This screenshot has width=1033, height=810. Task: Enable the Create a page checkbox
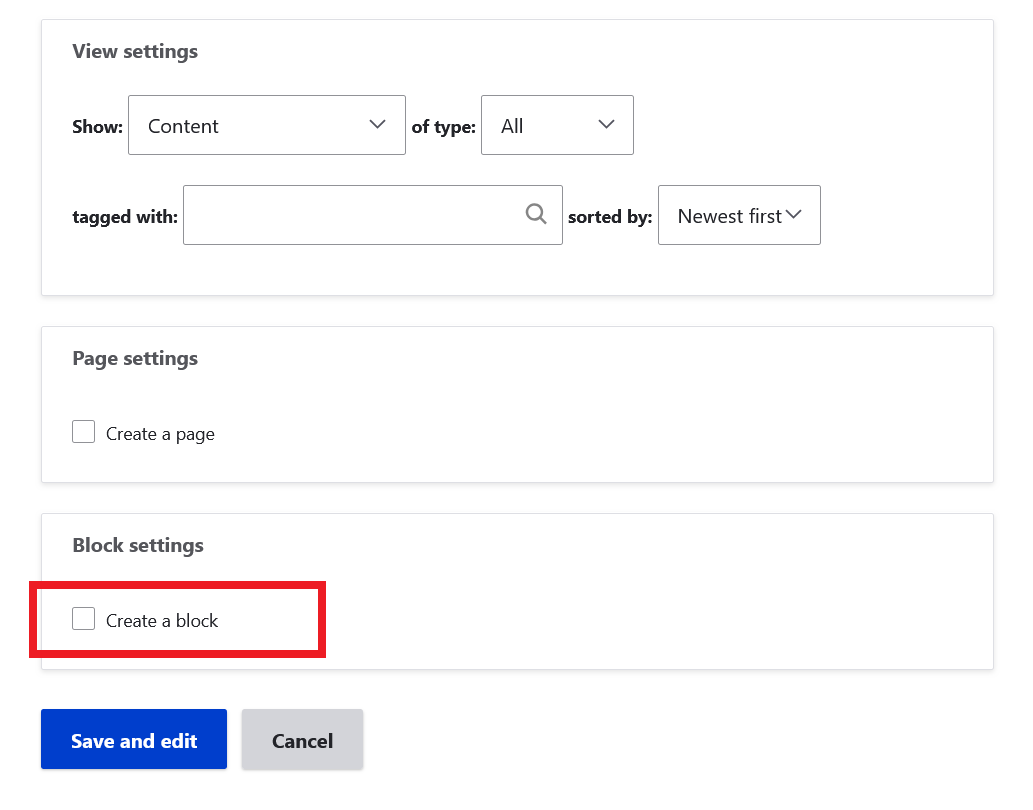pyautogui.click(x=83, y=431)
